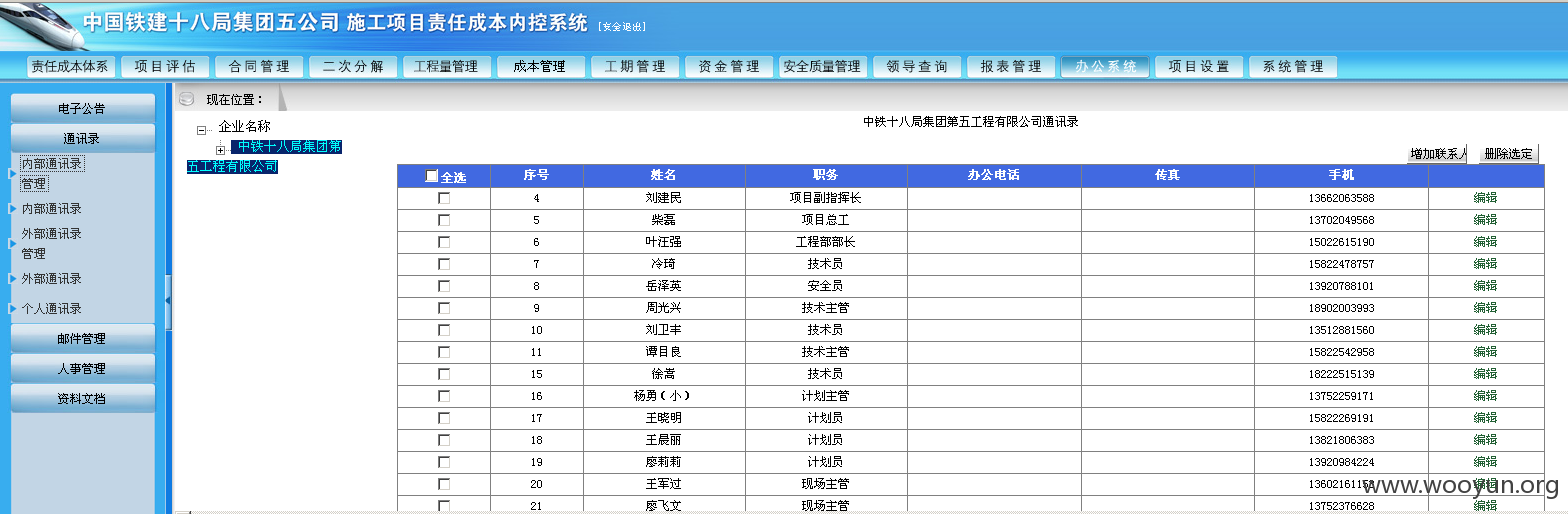
Task: Open the 工期管理 menu
Action: click(635, 66)
